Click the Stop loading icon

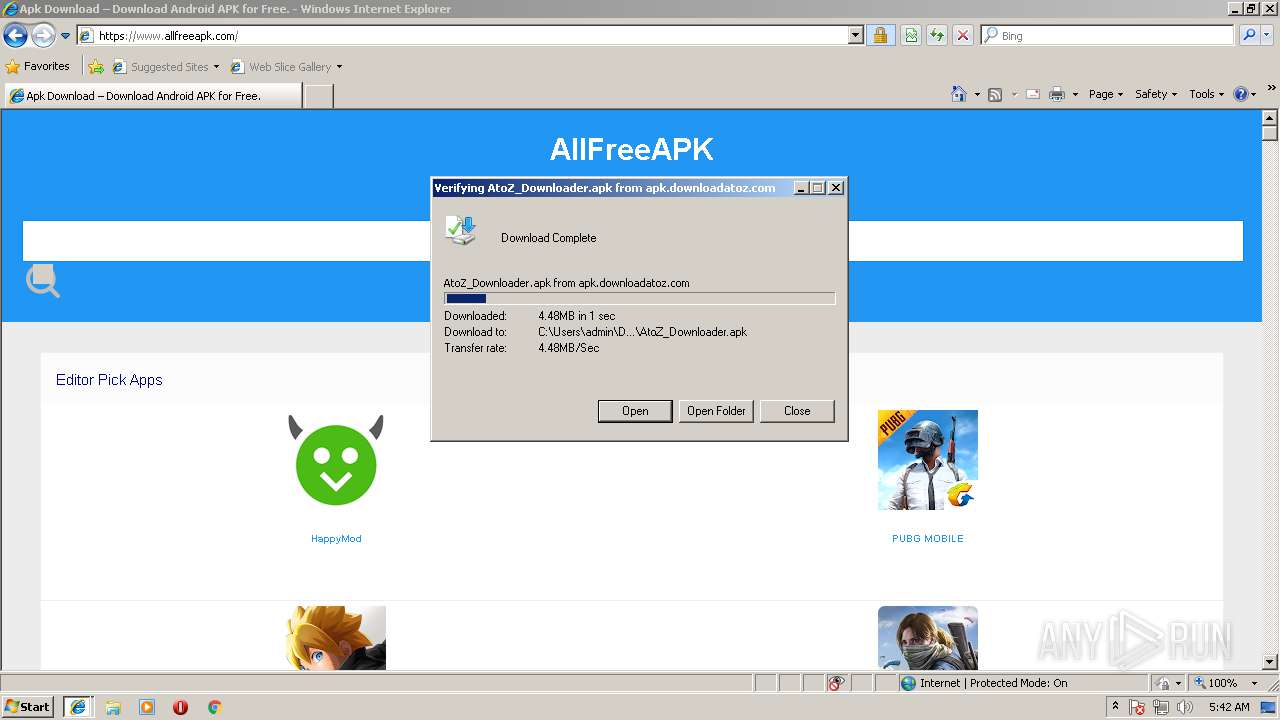pos(963,36)
